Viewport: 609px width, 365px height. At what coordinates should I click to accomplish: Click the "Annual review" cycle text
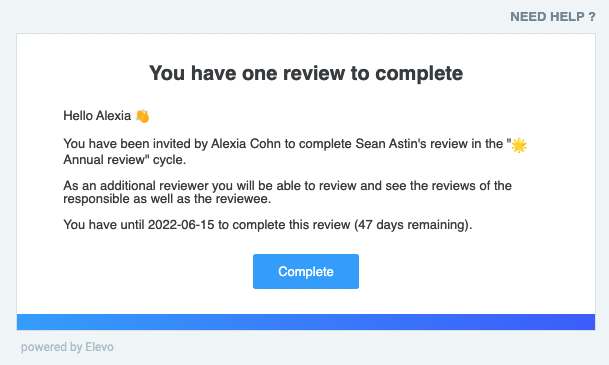point(106,160)
